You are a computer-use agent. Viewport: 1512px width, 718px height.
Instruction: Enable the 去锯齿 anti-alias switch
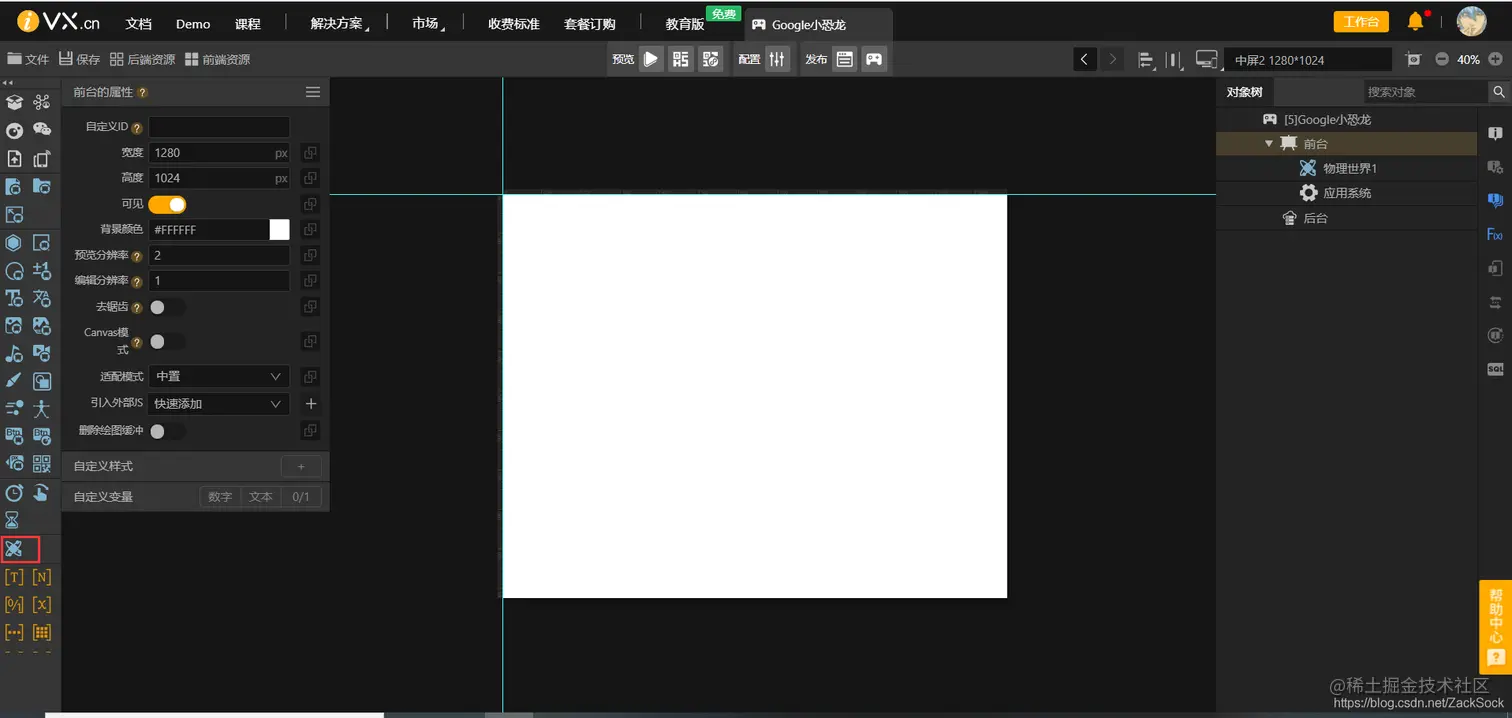click(167, 307)
